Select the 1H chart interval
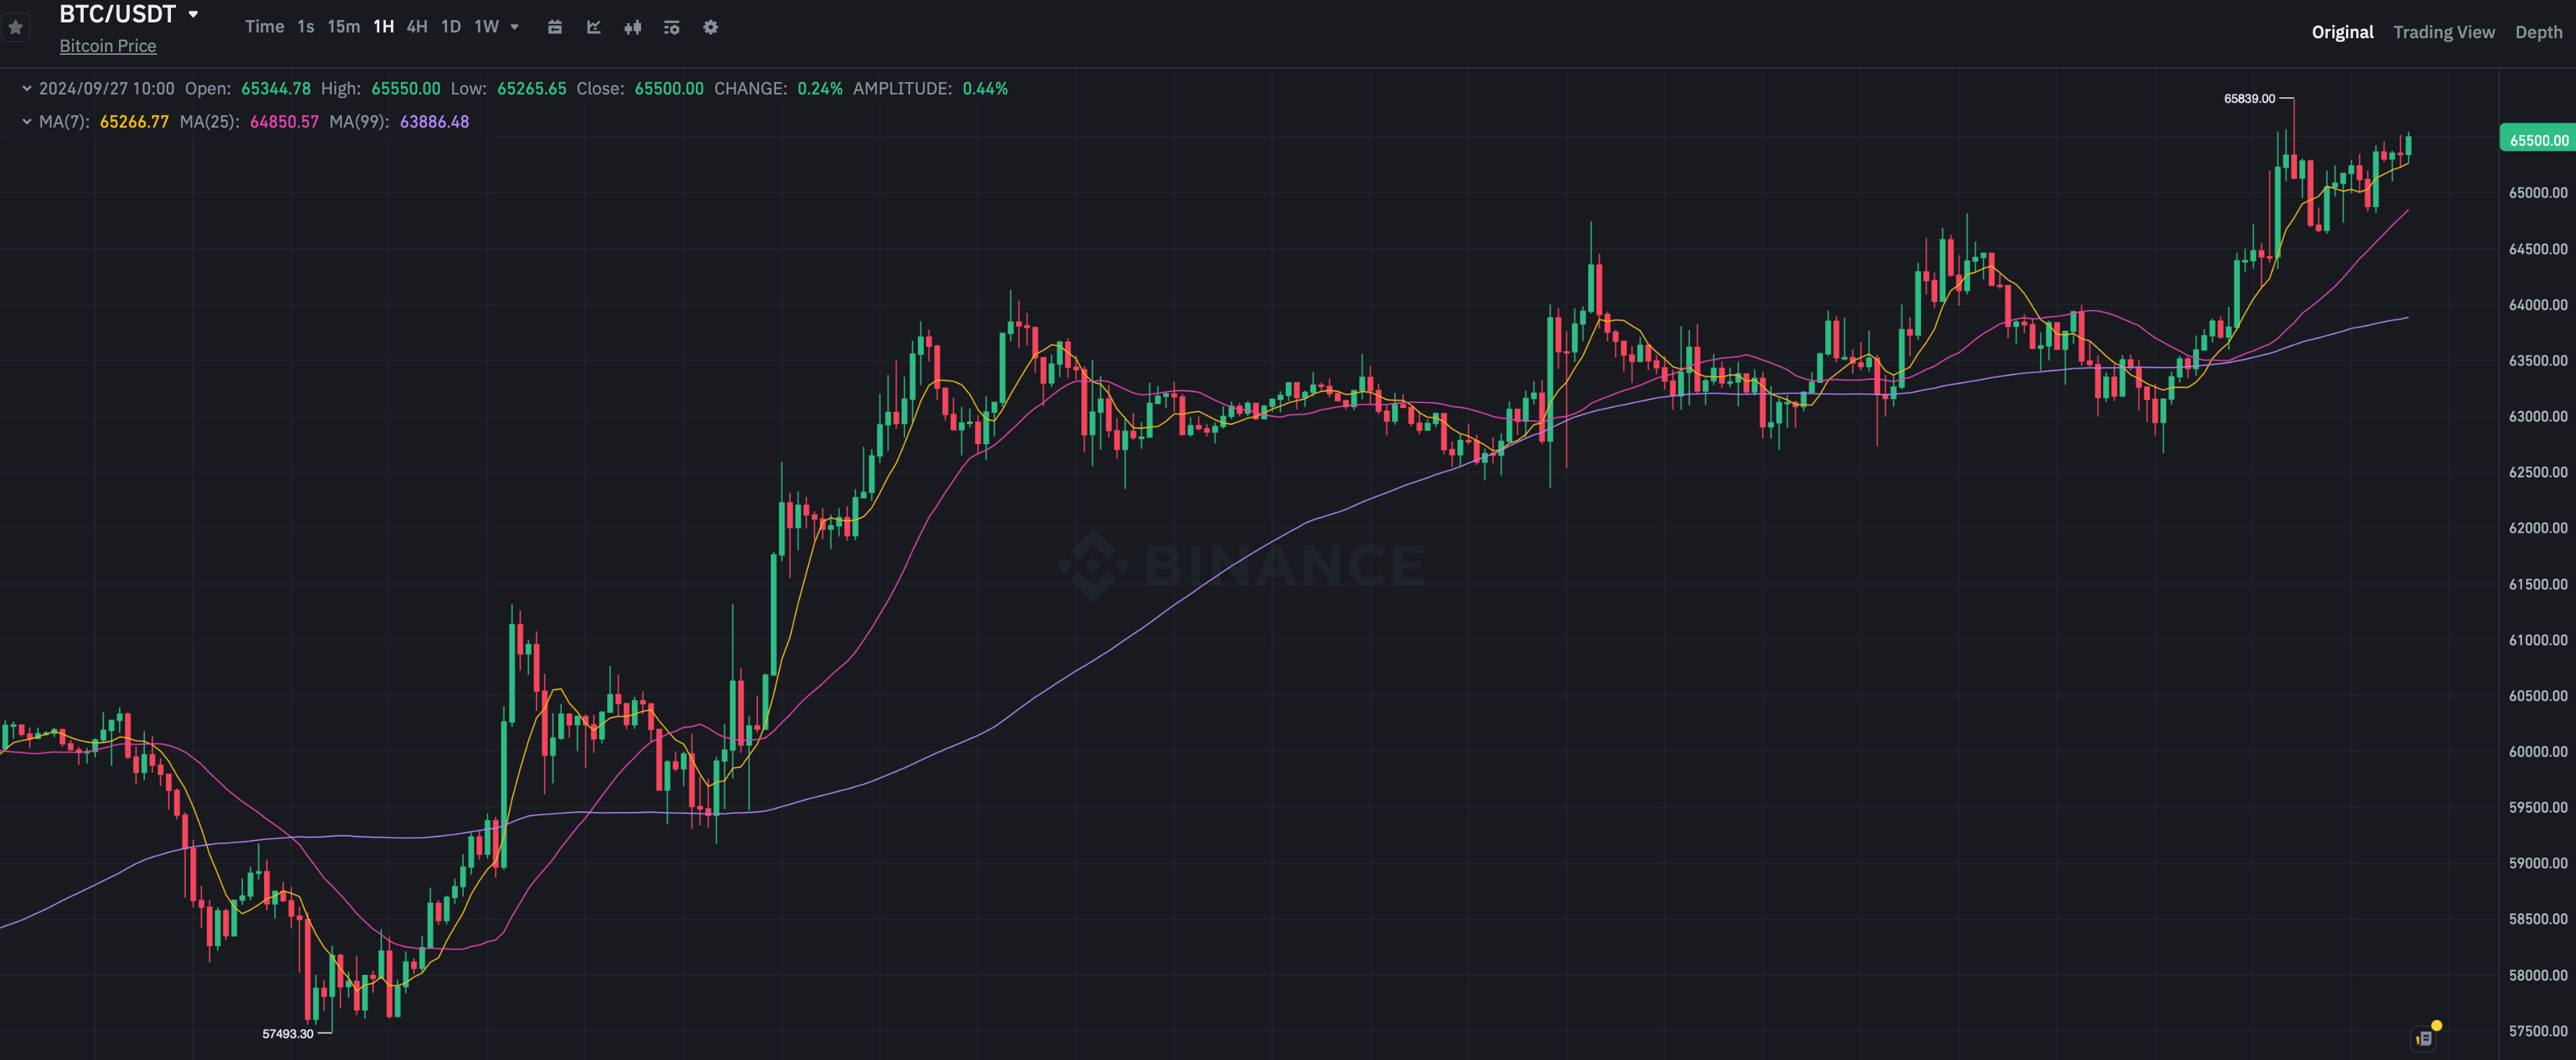This screenshot has height=1060, width=2576. [384, 27]
